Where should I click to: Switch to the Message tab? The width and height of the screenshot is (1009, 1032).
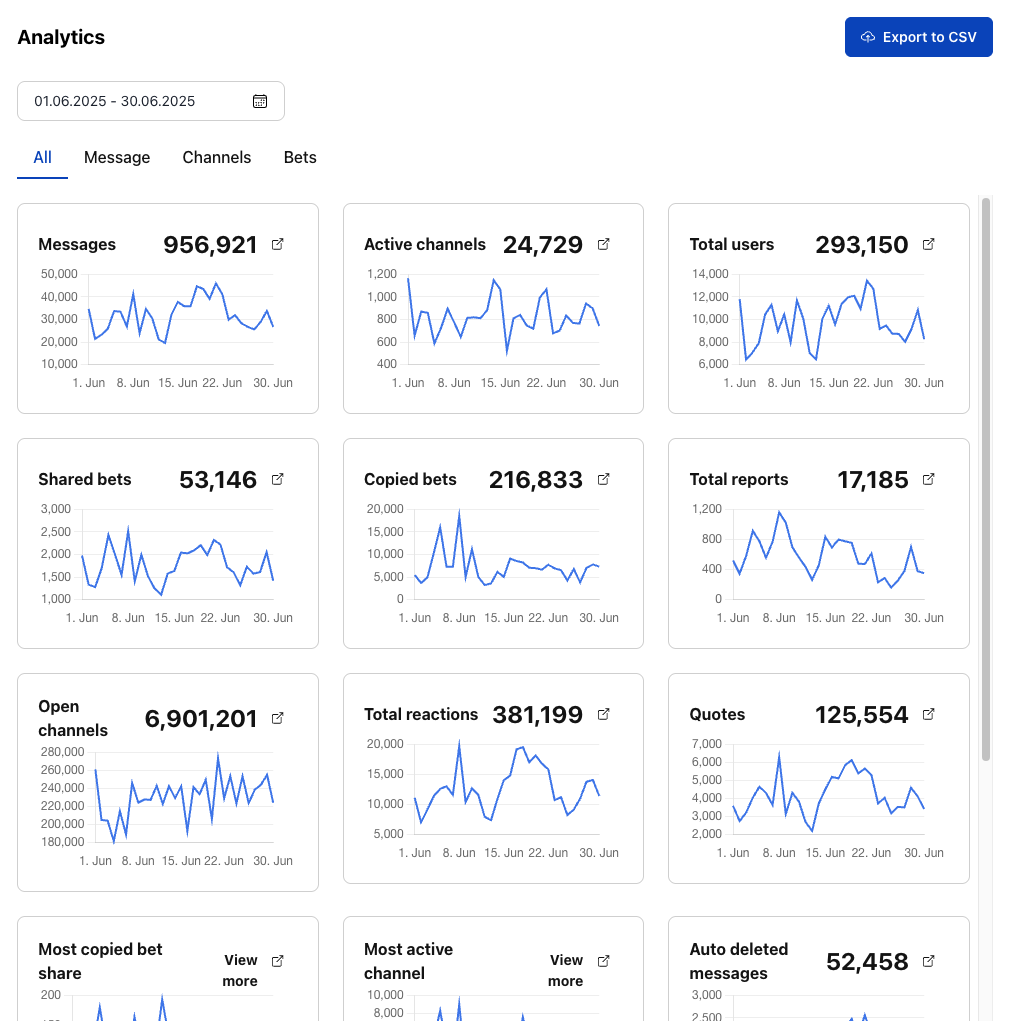tap(117, 157)
